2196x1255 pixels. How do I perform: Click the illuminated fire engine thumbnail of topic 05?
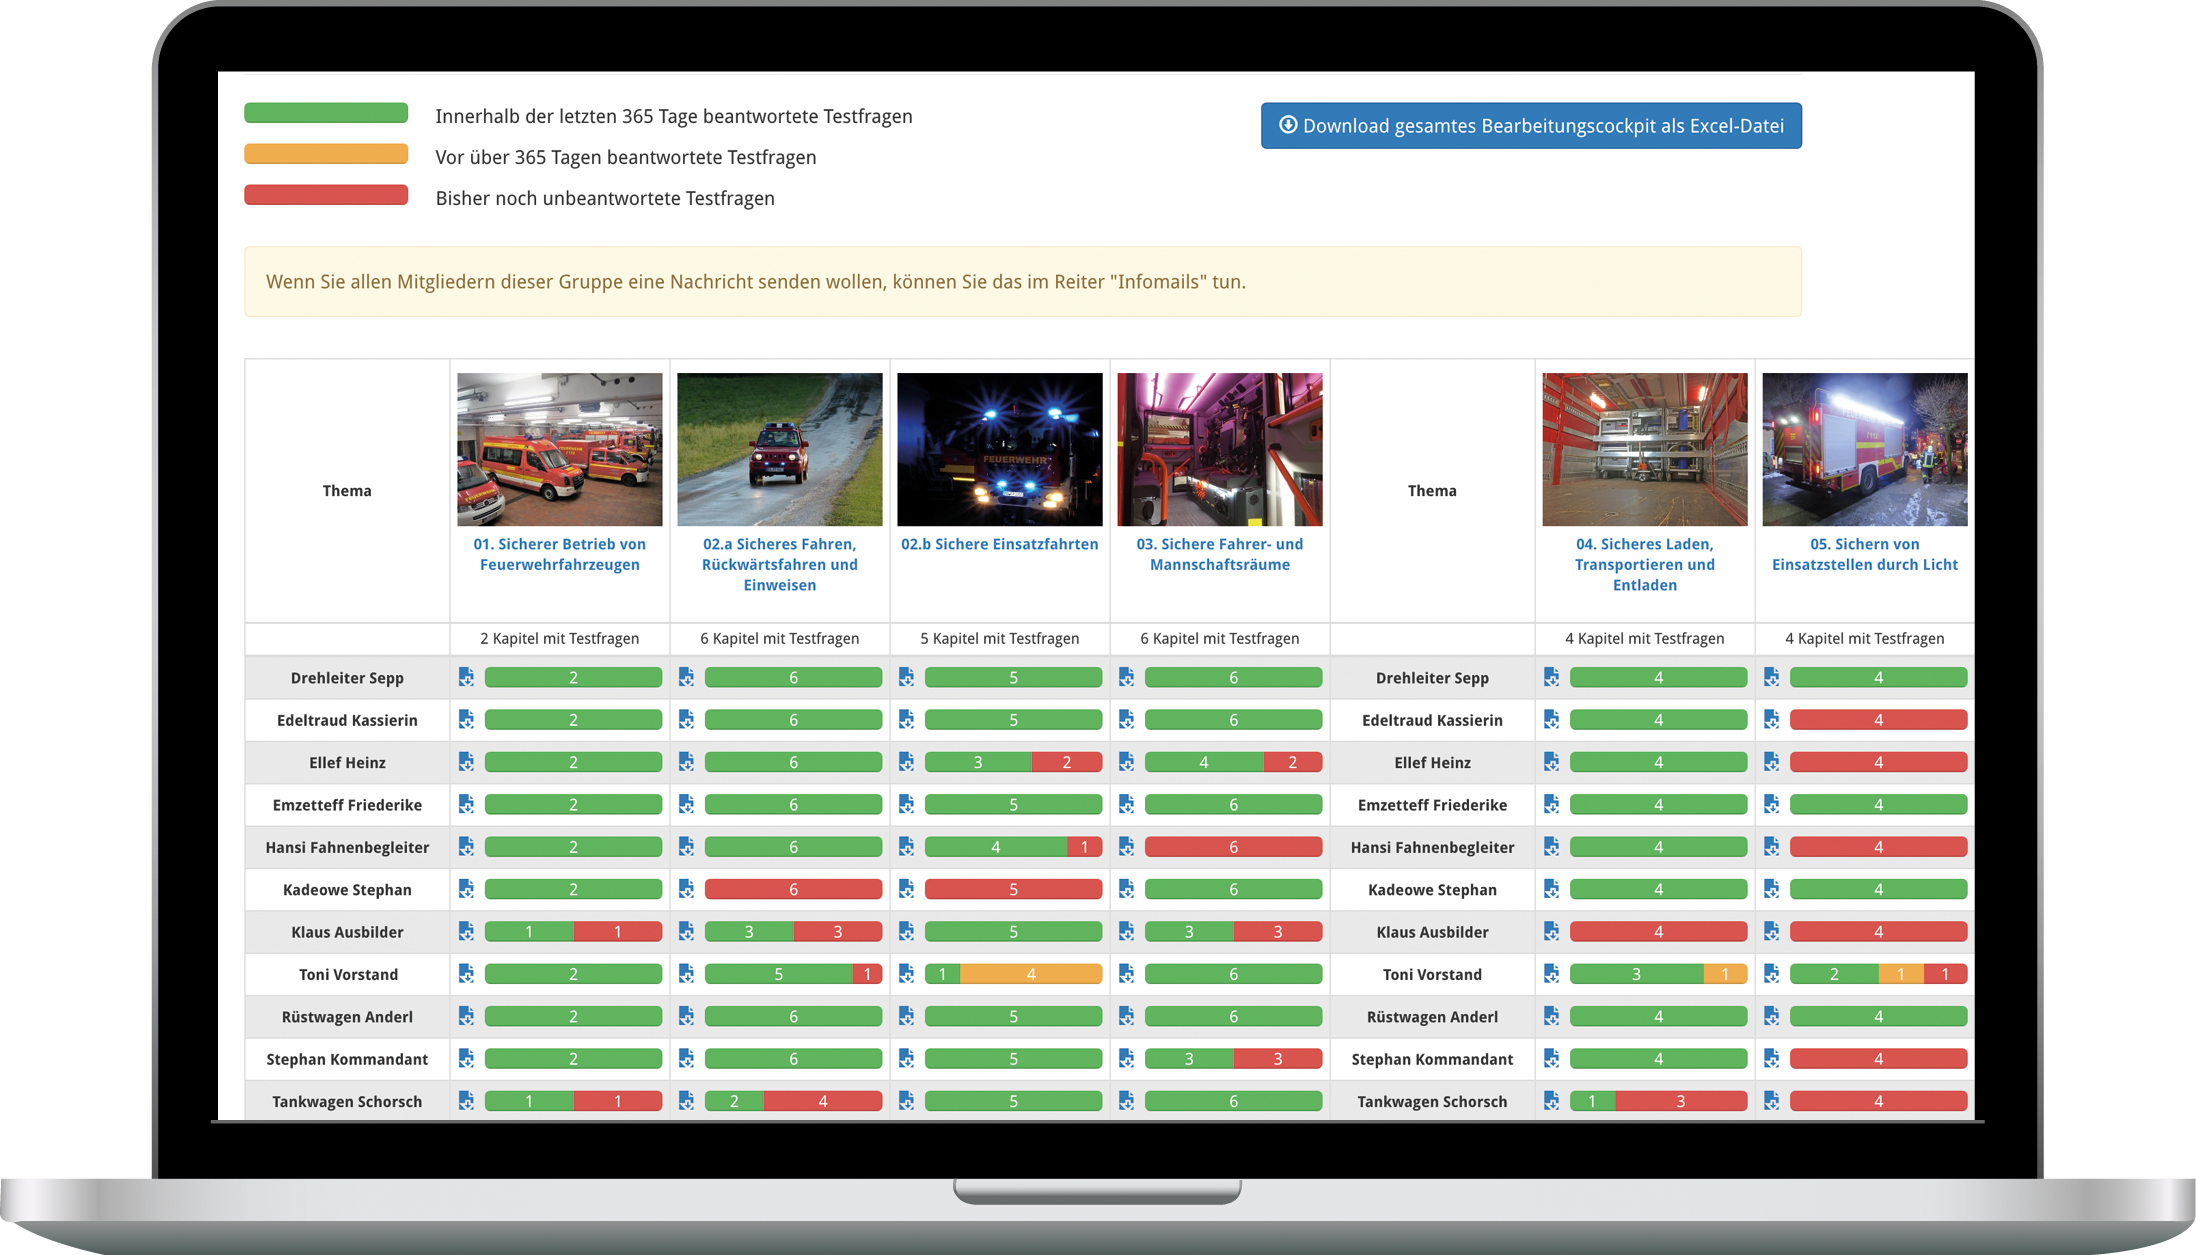pos(1865,450)
